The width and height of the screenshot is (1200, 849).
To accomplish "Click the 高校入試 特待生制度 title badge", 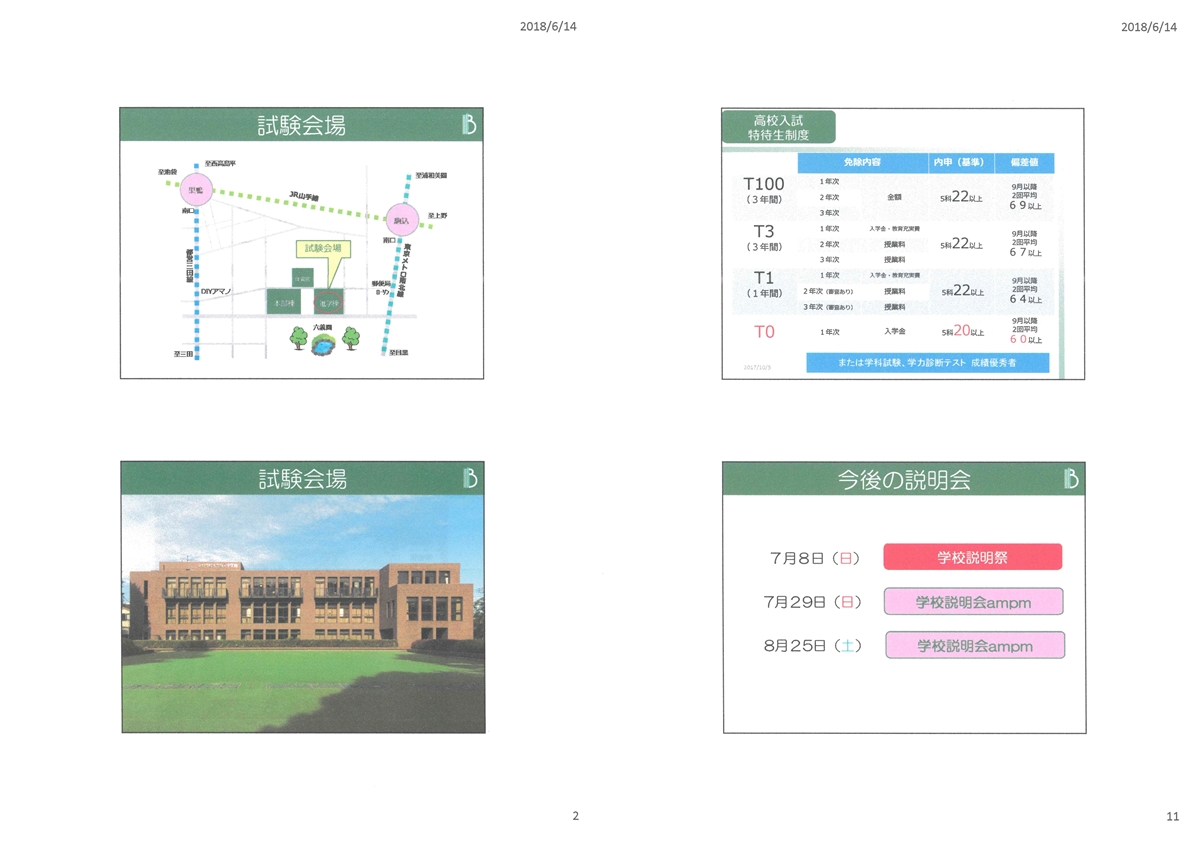I will pyautogui.click(x=778, y=127).
